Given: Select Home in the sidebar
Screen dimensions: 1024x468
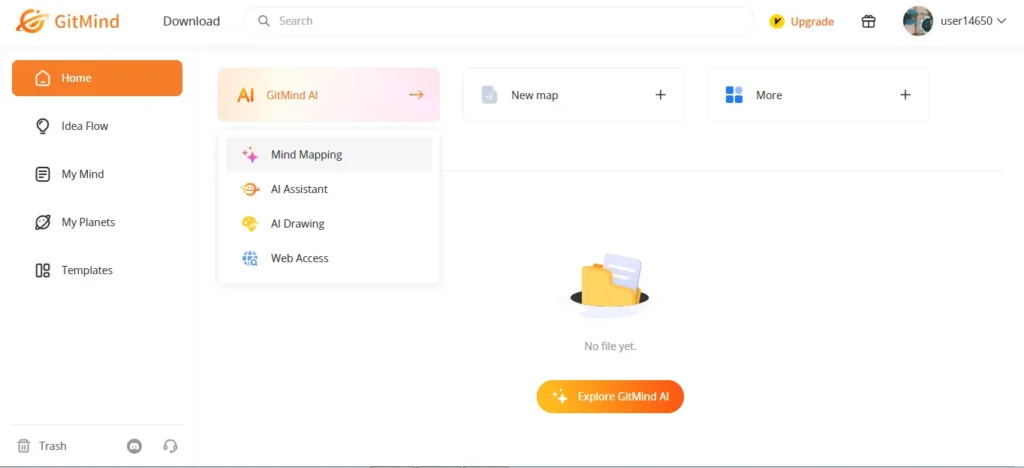Looking at the screenshot, I should coord(97,78).
